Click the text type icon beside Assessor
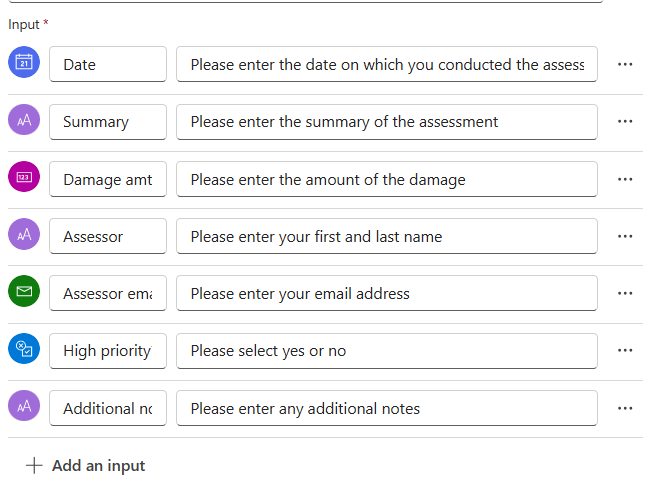 pyautogui.click(x=24, y=236)
